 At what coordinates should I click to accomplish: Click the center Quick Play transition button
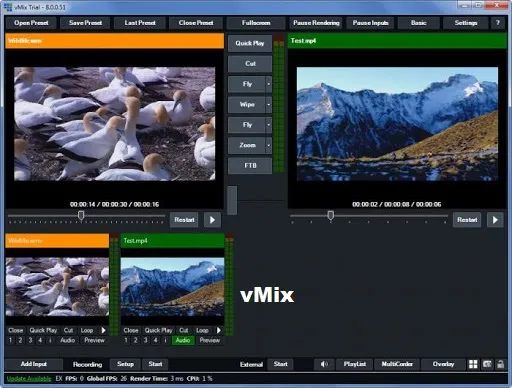pyautogui.click(x=250, y=43)
